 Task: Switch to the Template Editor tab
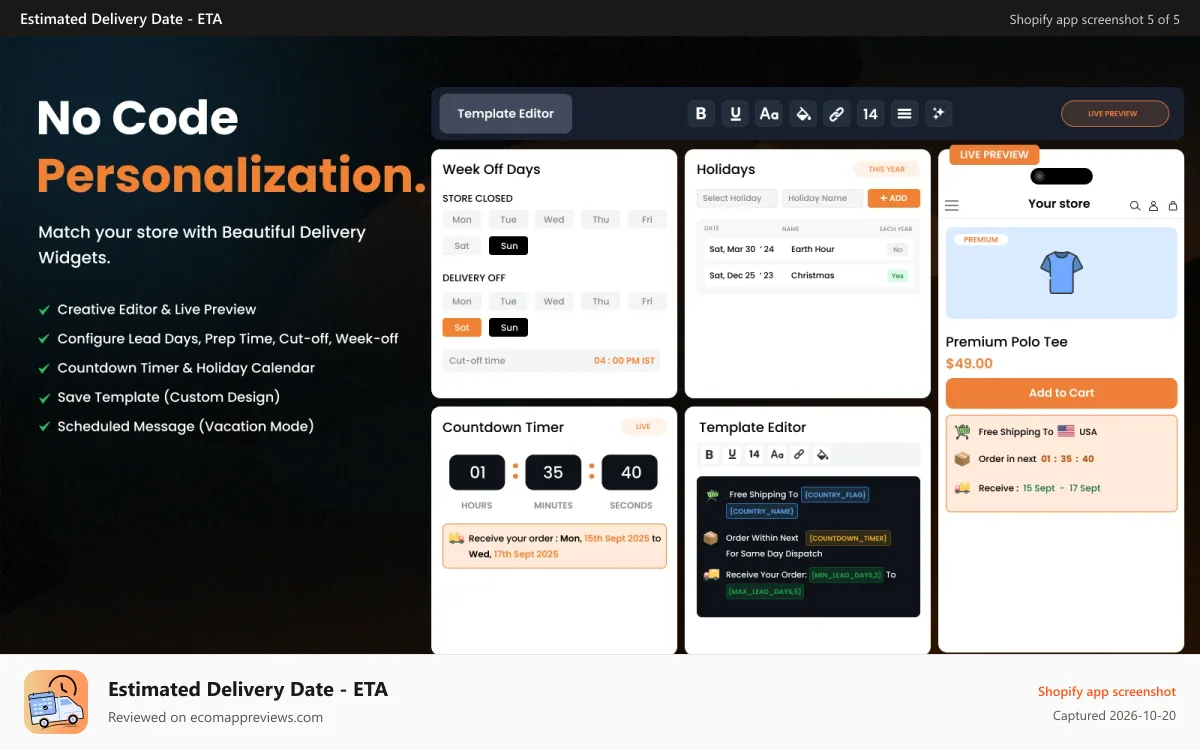tap(506, 114)
